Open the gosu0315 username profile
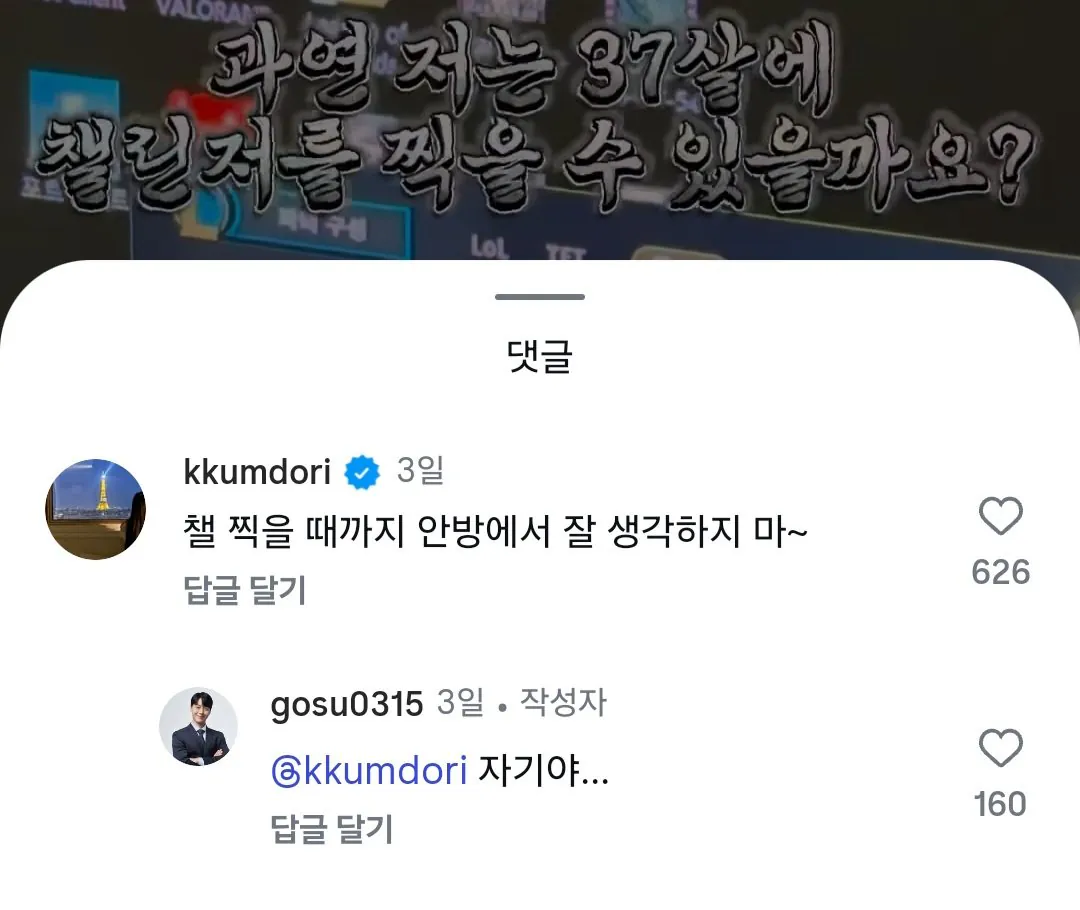 point(346,705)
